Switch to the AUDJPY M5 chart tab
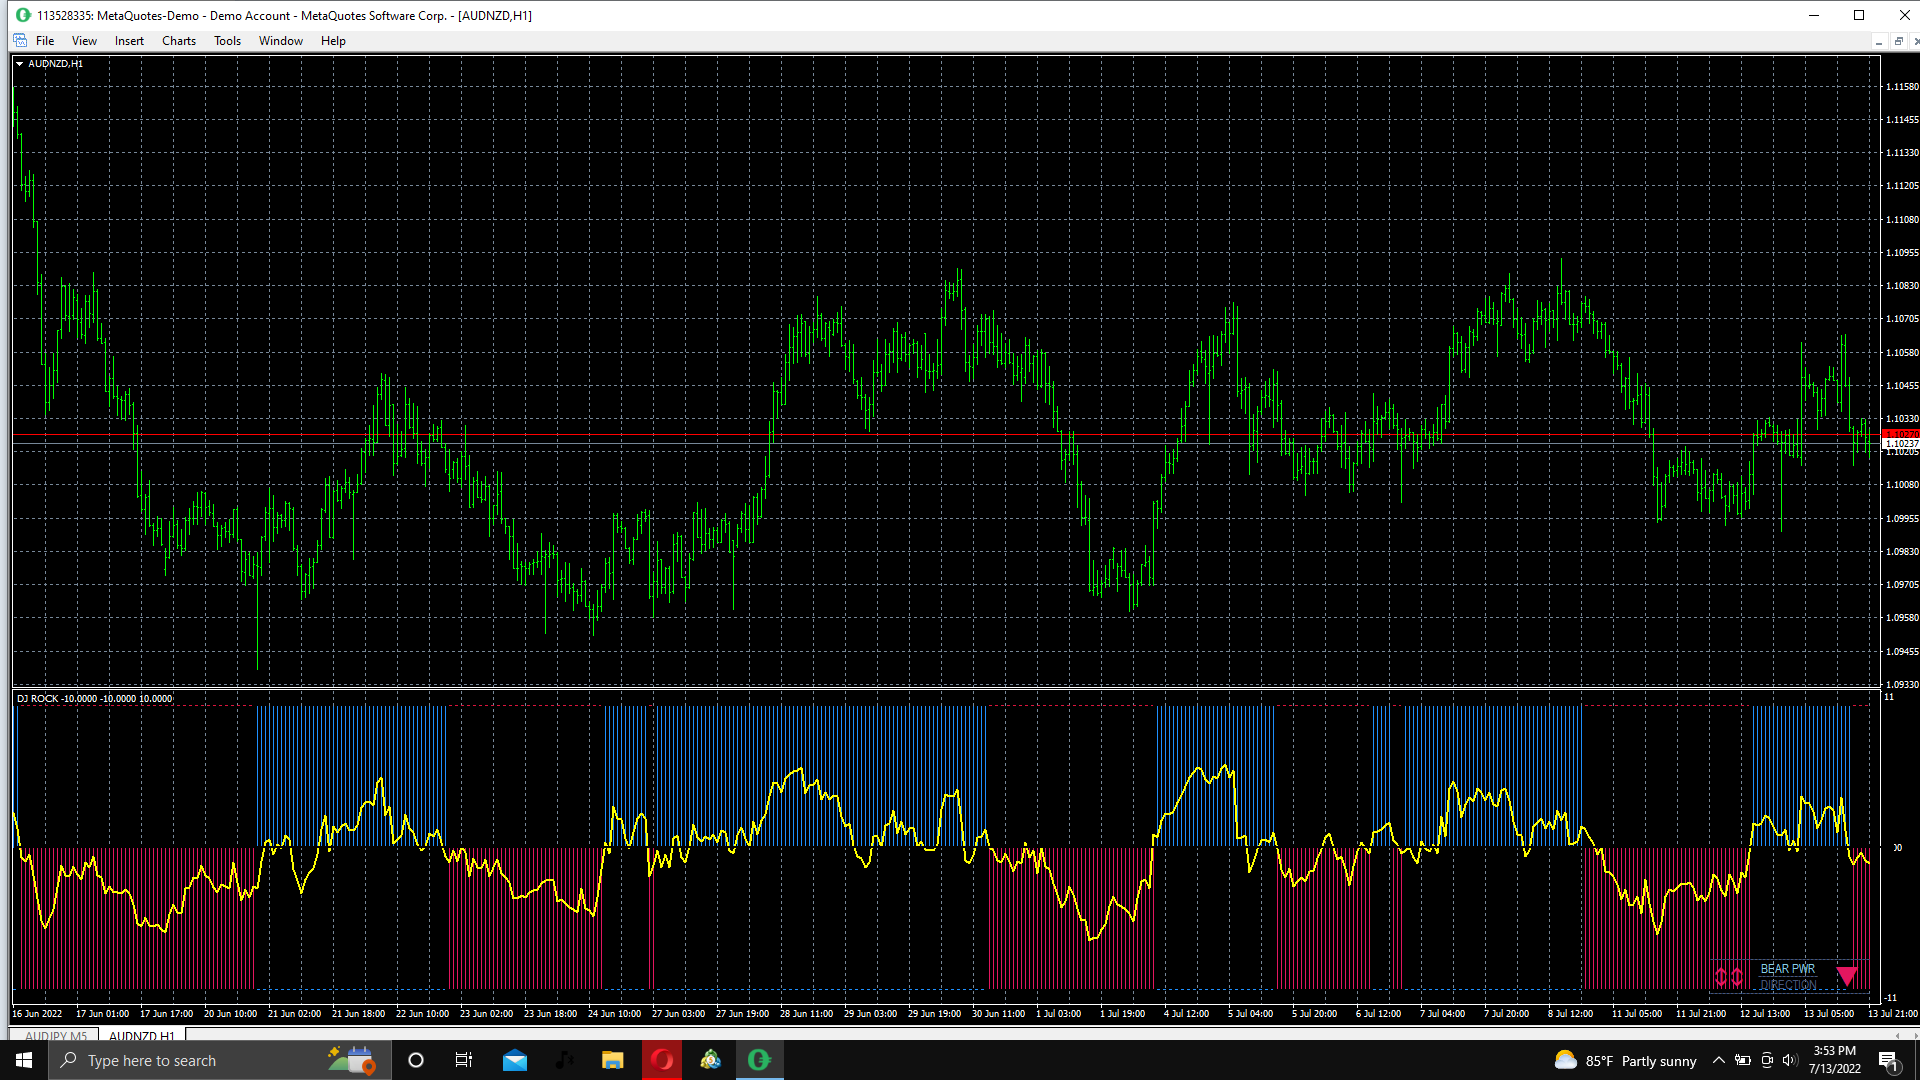 pos(56,1036)
